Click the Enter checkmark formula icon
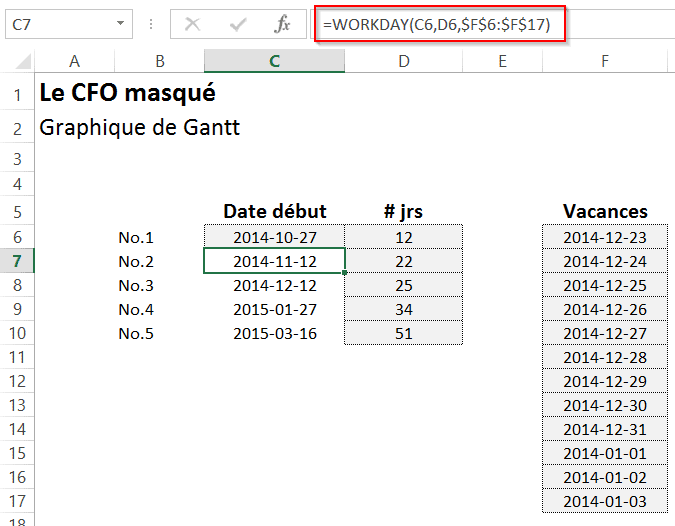 coord(238,24)
